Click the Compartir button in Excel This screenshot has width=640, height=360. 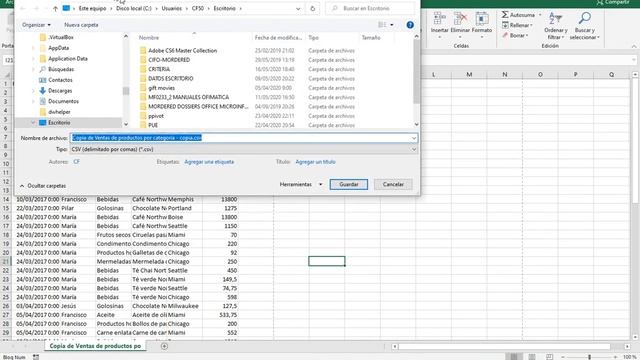tap(613, 3)
